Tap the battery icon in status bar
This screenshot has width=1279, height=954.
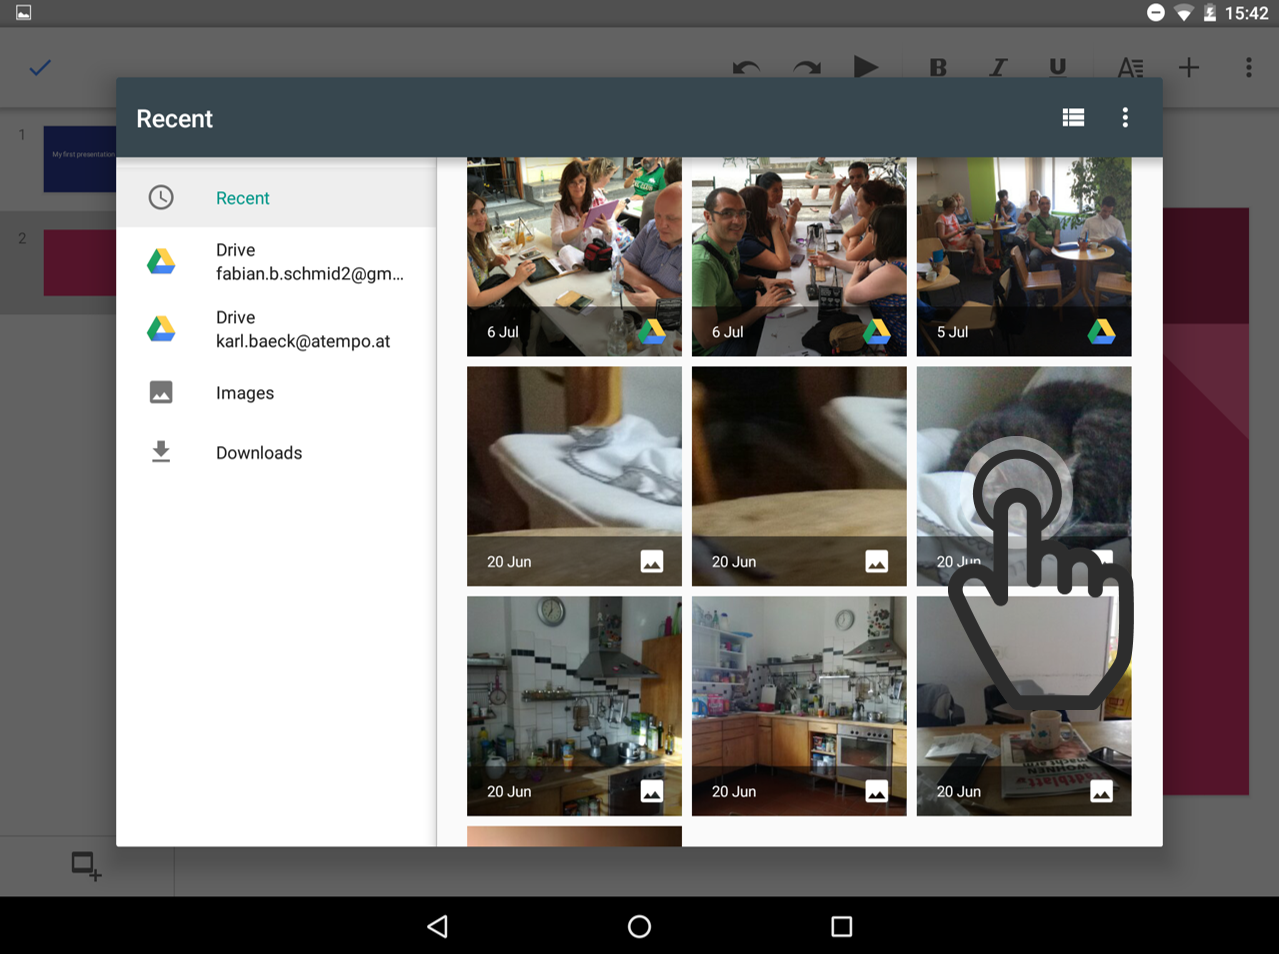(x=1209, y=13)
